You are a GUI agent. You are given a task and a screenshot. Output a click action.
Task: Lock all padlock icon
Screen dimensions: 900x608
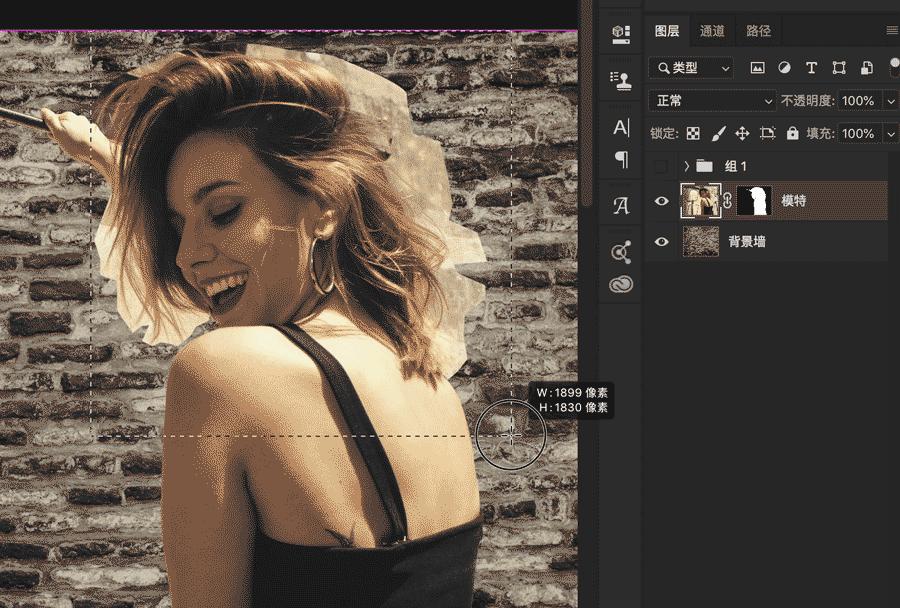(x=793, y=133)
